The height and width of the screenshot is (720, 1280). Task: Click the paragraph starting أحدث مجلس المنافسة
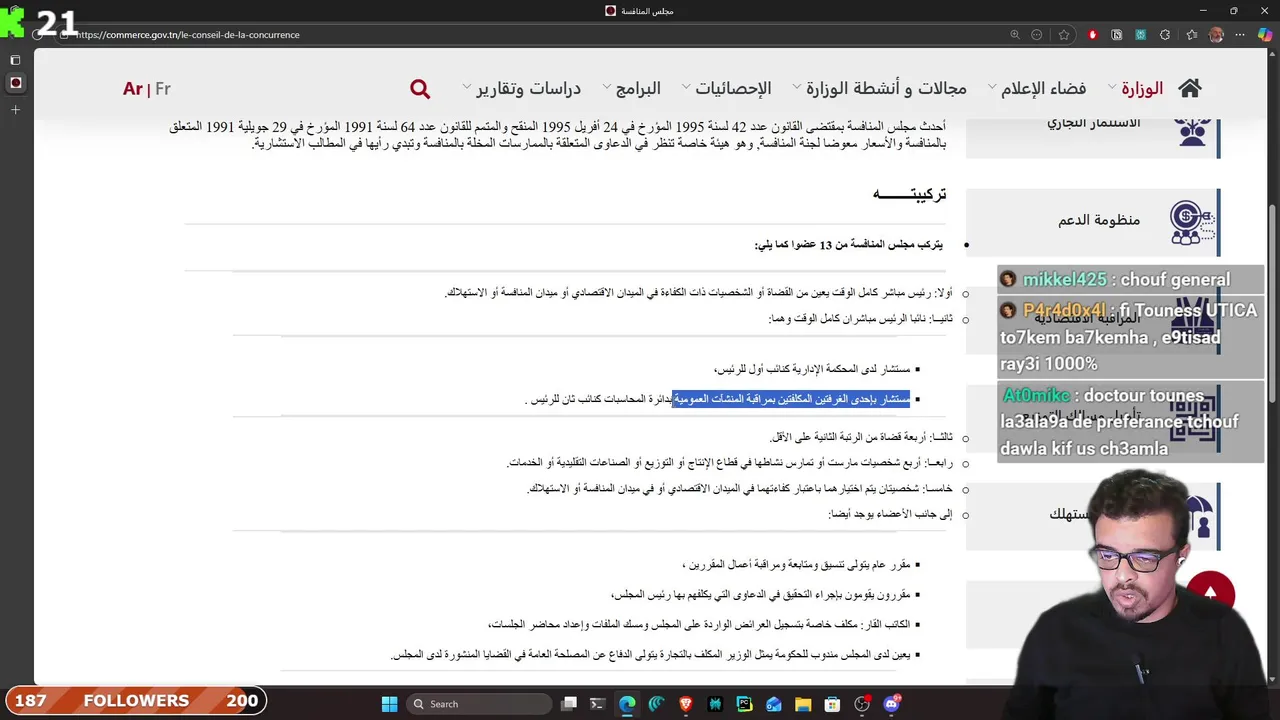557,135
